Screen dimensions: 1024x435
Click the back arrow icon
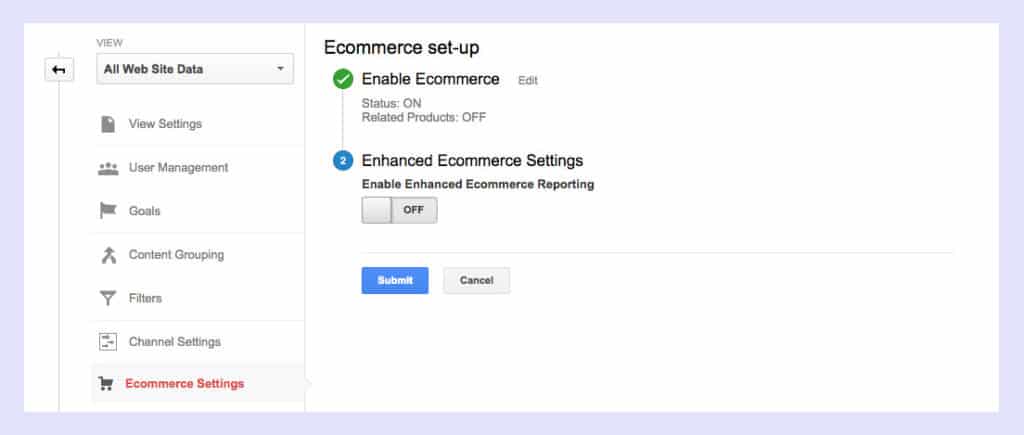click(59, 70)
